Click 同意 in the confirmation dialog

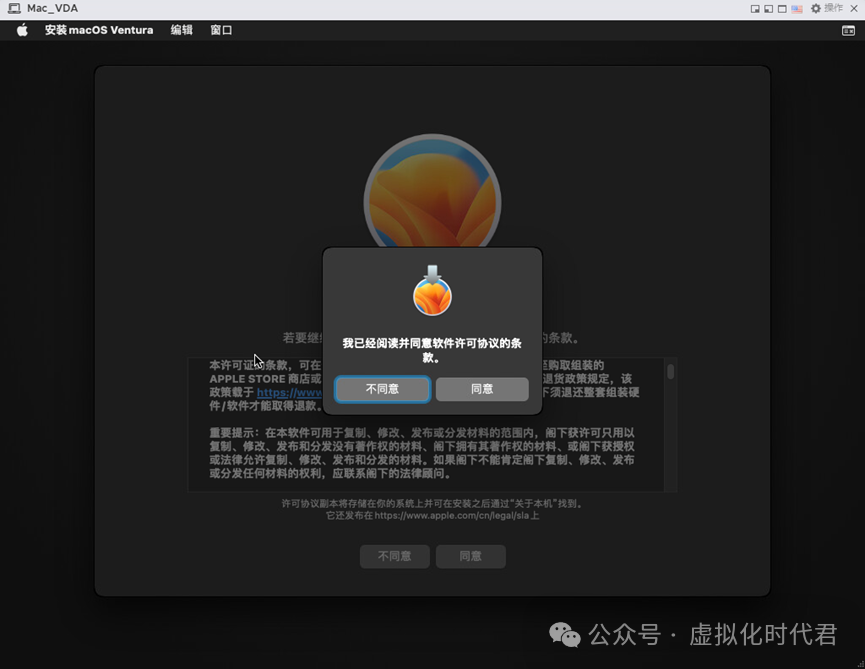[482, 389]
